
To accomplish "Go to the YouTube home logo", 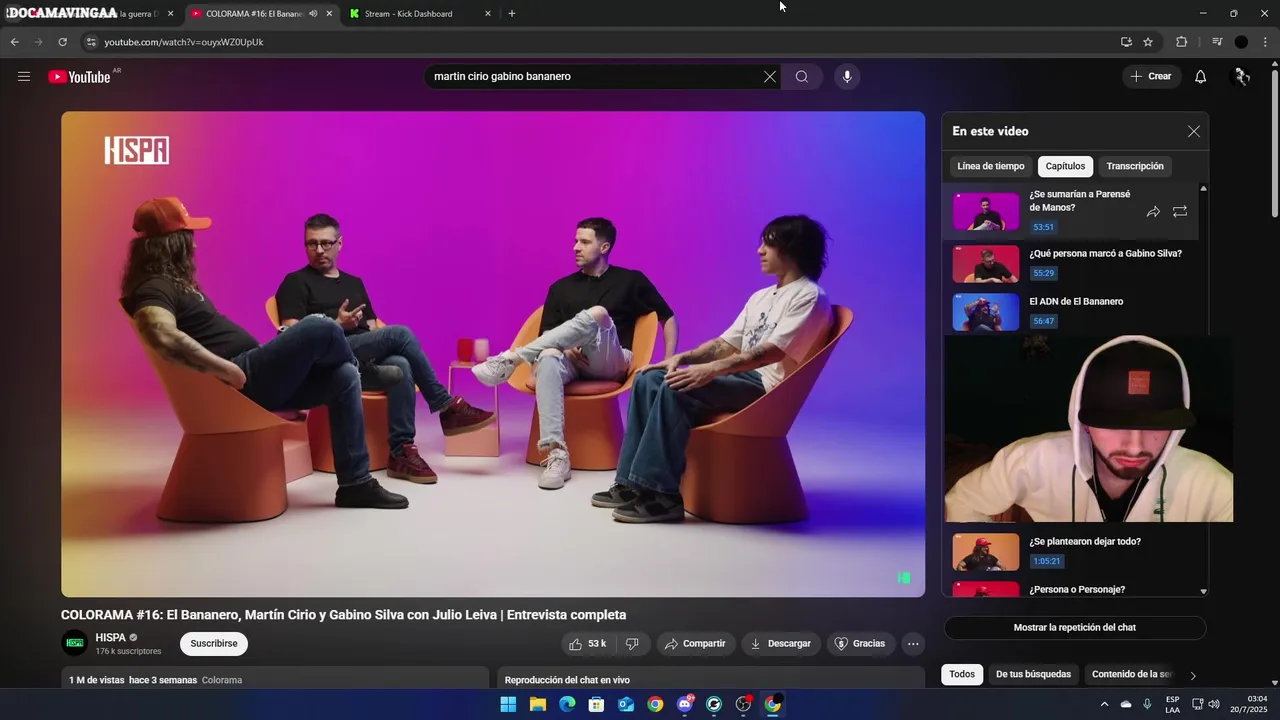I will [x=80, y=77].
